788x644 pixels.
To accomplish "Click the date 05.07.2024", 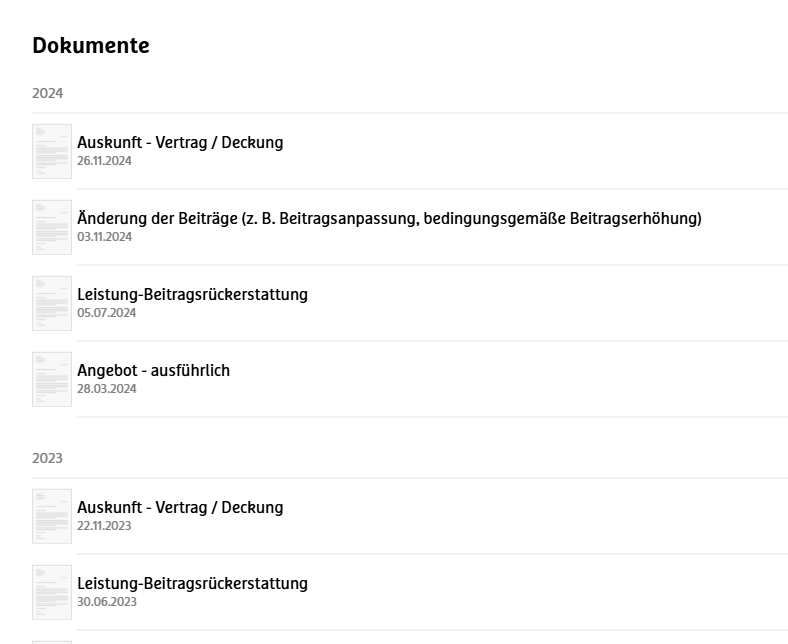I will [106, 313].
